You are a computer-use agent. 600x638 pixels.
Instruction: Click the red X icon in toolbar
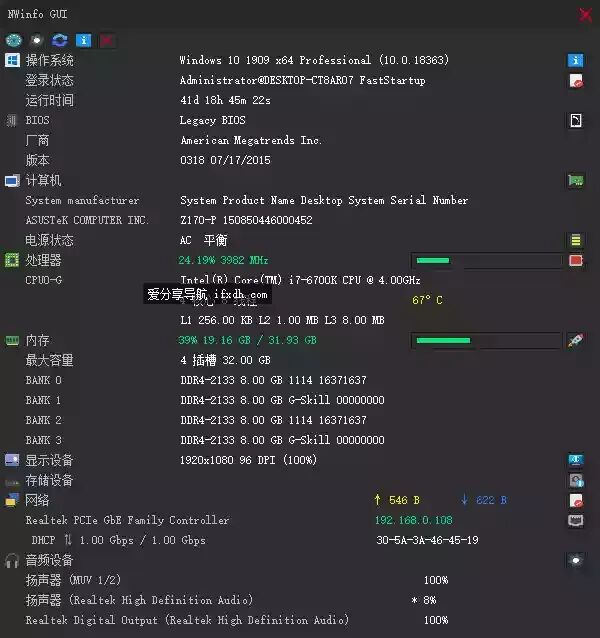(x=107, y=40)
